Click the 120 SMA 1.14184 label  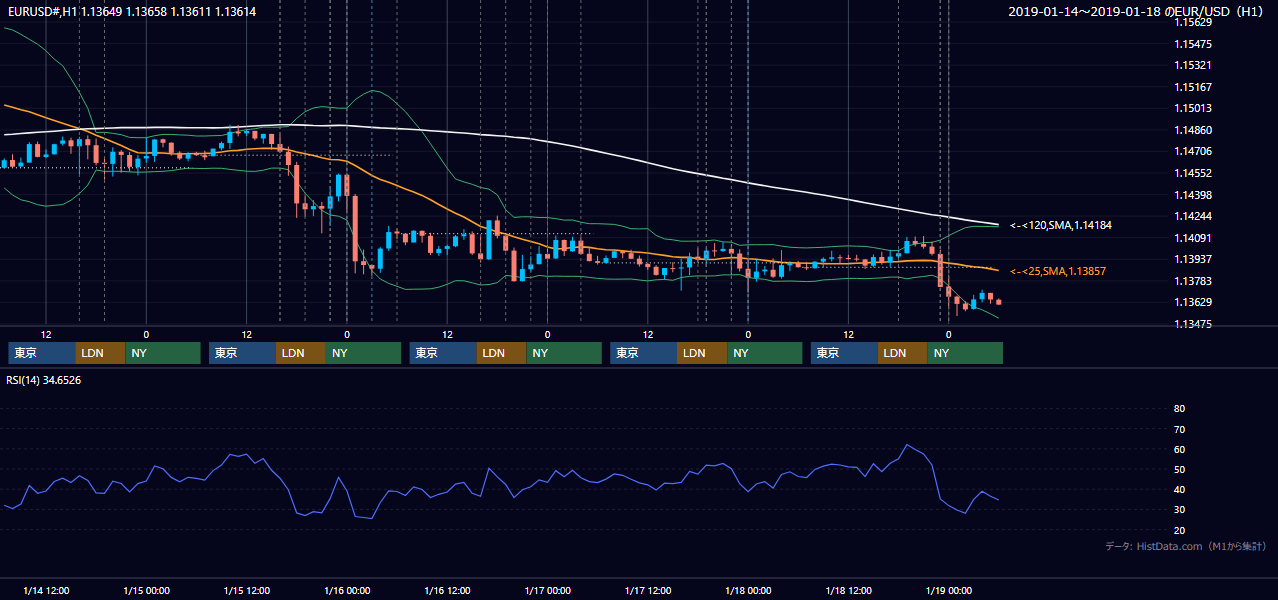click(1061, 226)
